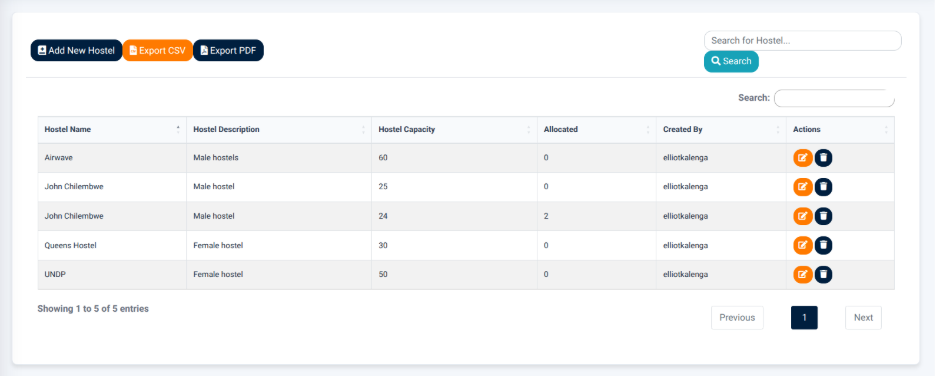This screenshot has width=936, height=376.
Task: Select the Queens Hostel name cell
Action: (112, 245)
